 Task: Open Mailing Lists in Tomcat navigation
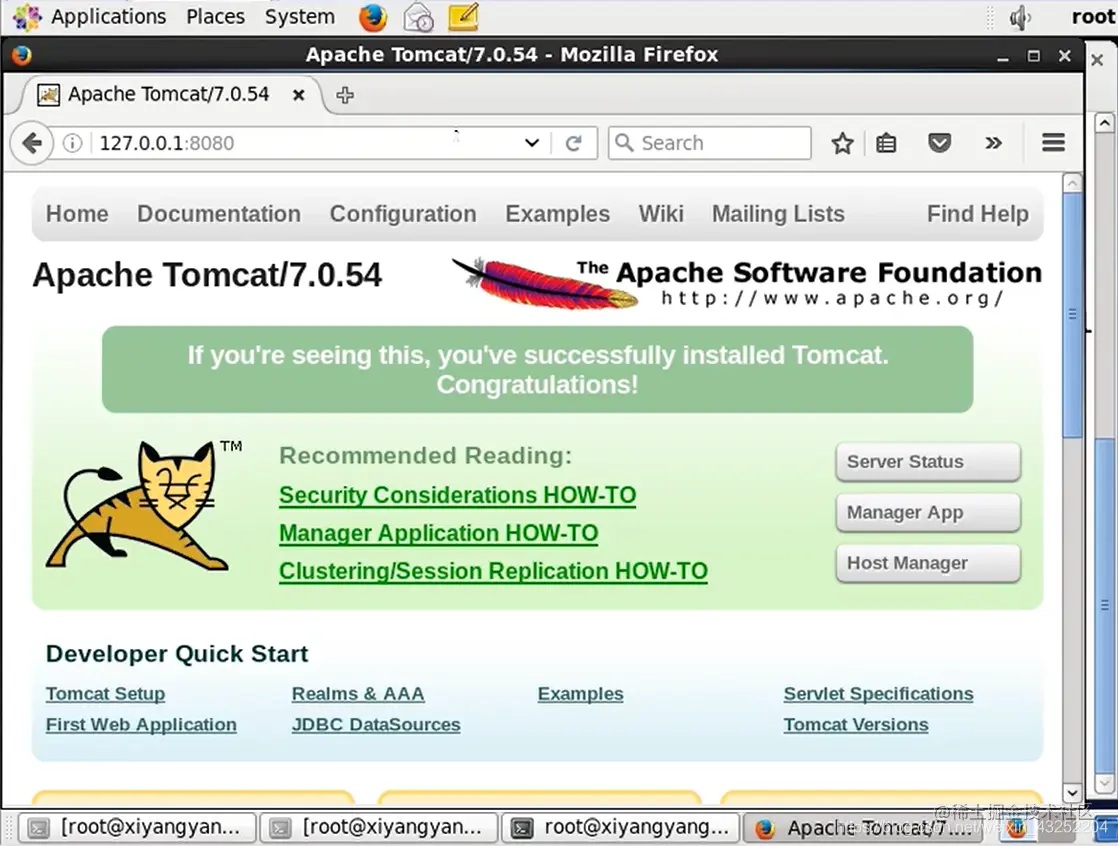click(778, 214)
